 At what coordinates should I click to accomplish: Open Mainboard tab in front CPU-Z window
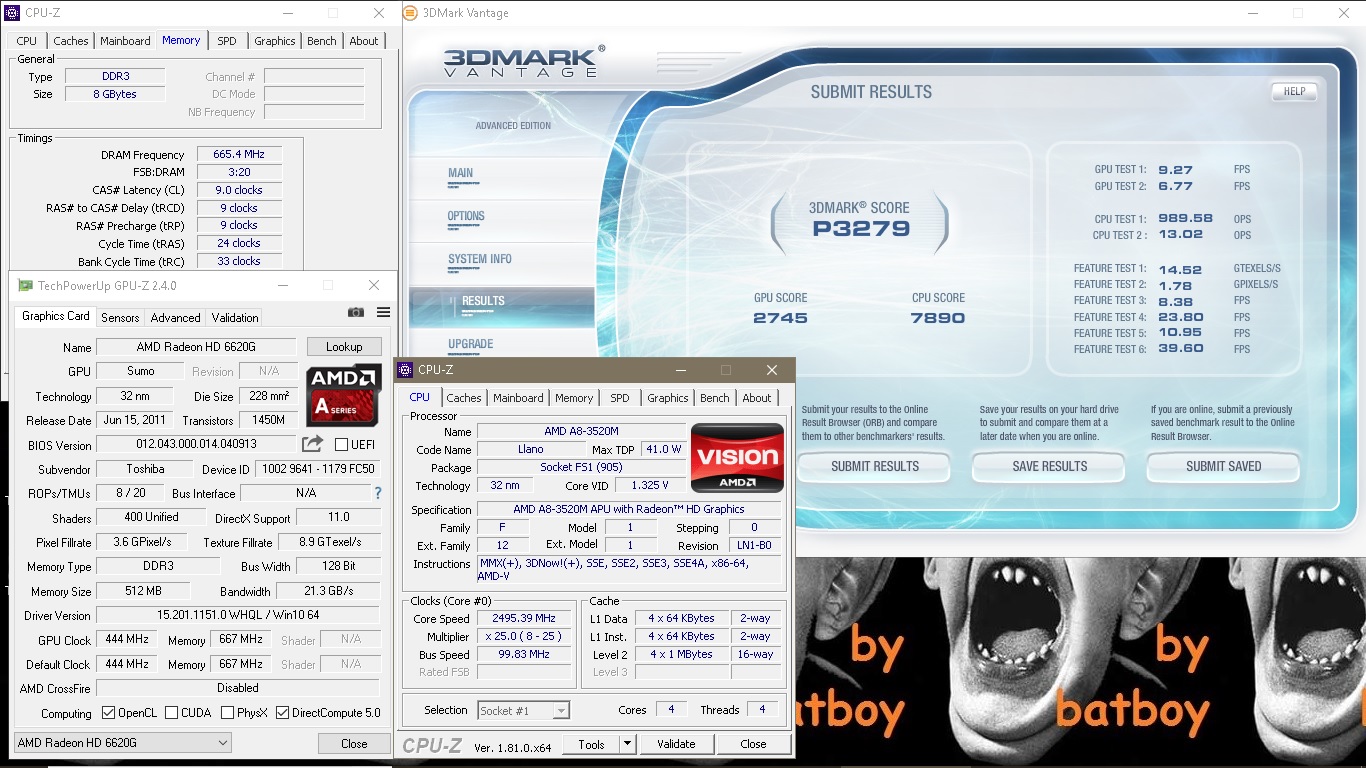click(518, 398)
